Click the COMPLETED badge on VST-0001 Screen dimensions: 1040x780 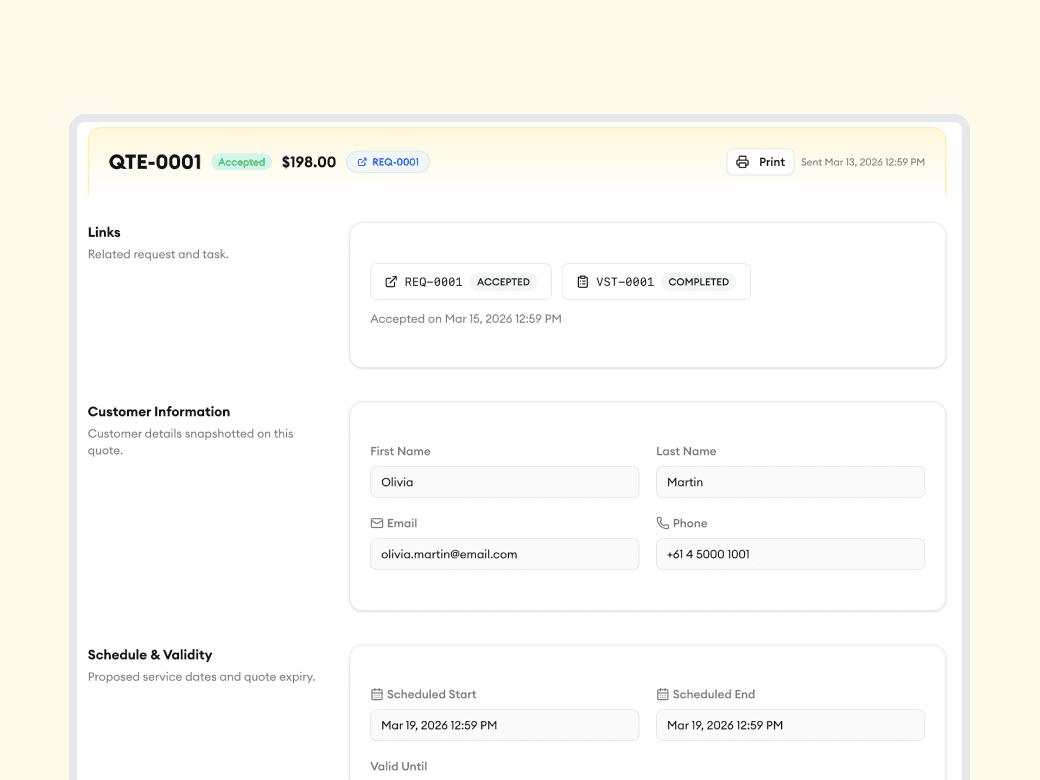(x=698, y=282)
